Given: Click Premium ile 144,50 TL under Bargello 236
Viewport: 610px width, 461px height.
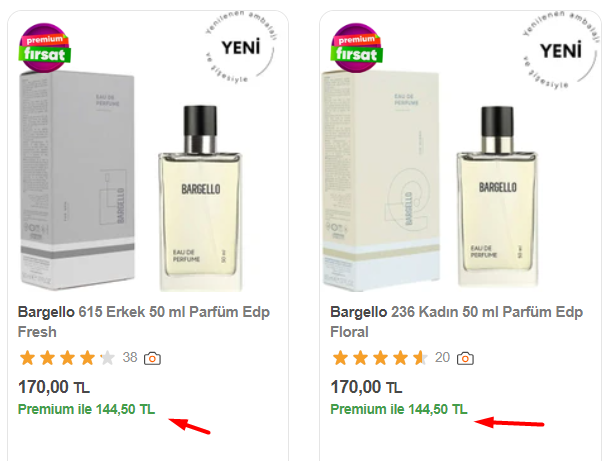Looking at the screenshot, I should pos(399,409).
